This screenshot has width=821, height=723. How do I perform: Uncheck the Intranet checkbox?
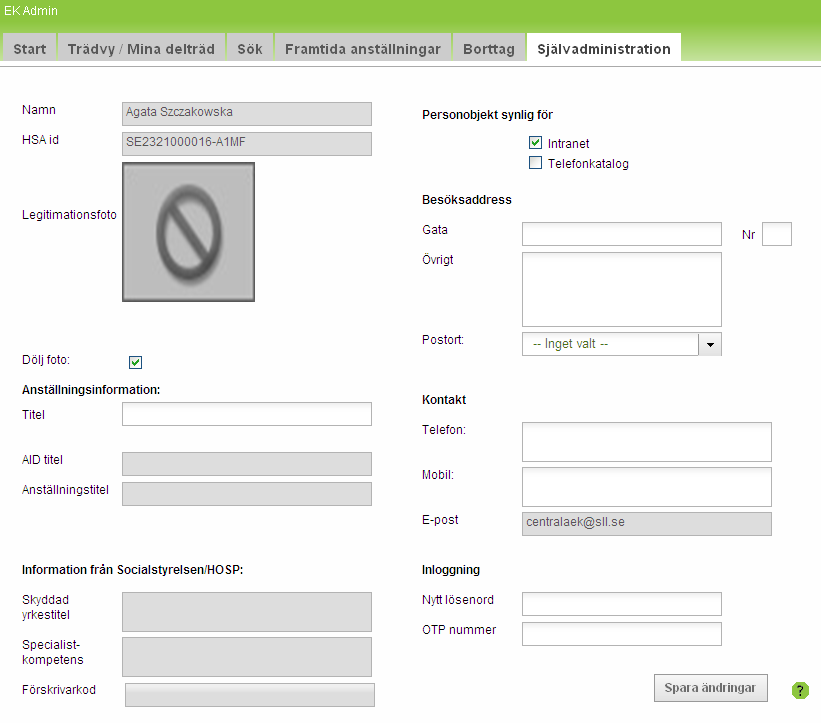click(x=535, y=142)
